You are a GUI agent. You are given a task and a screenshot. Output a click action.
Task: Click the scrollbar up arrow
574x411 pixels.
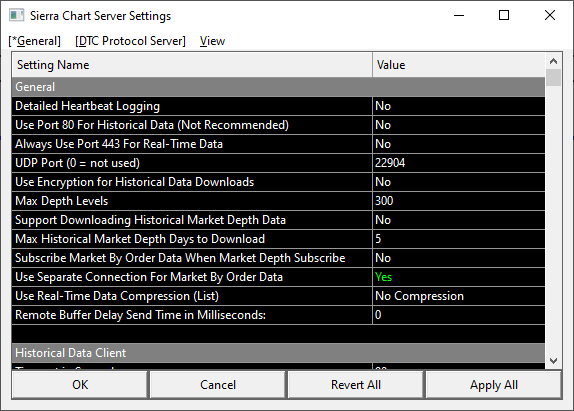click(554, 61)
